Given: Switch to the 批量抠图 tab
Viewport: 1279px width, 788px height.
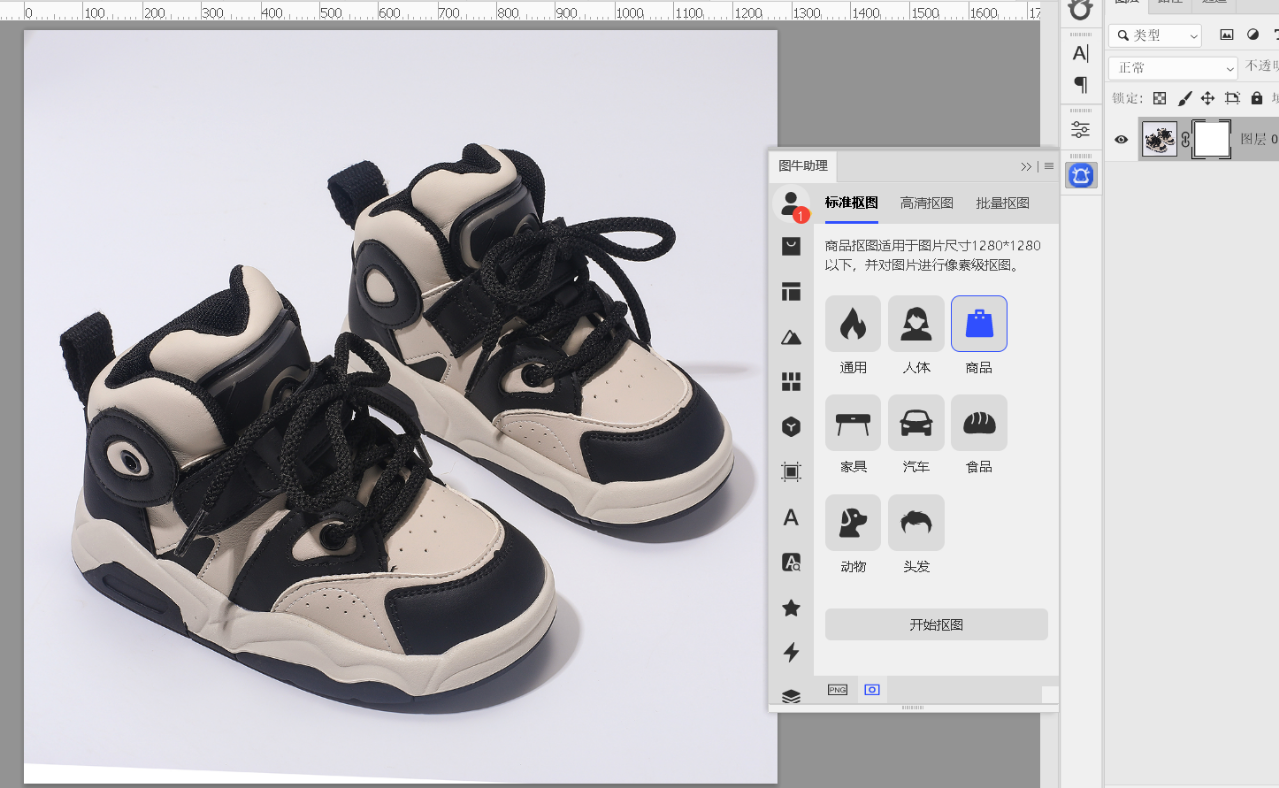Looking at the screenshot, I should pos(1003,203).
